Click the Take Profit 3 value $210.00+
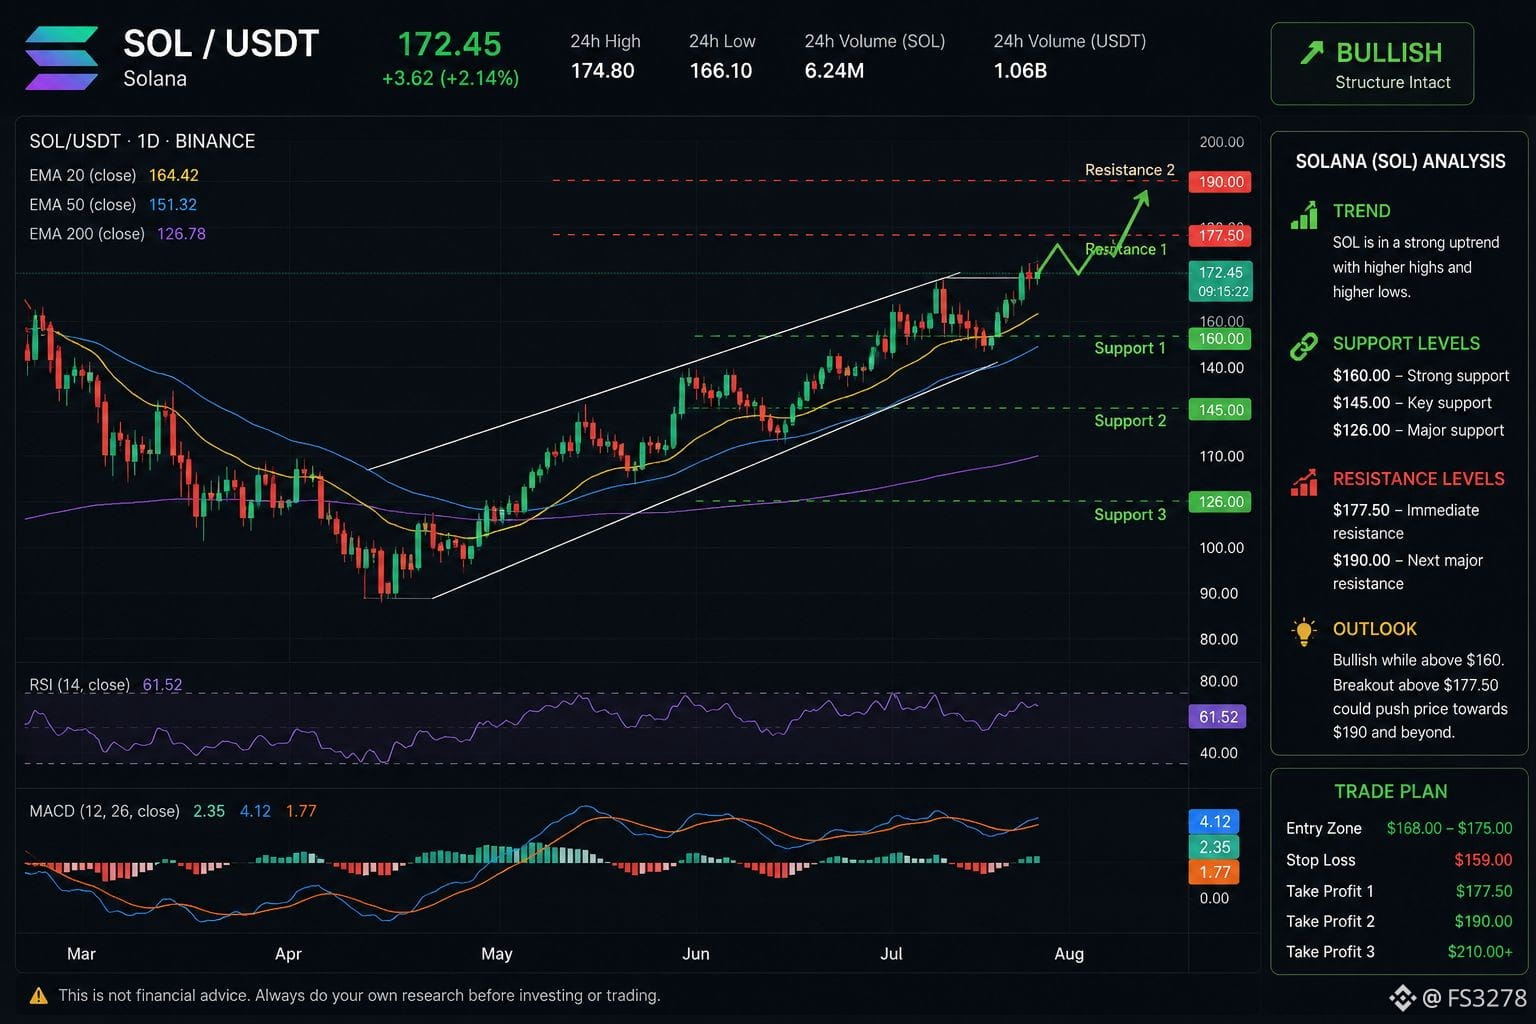 (1480, 952)
